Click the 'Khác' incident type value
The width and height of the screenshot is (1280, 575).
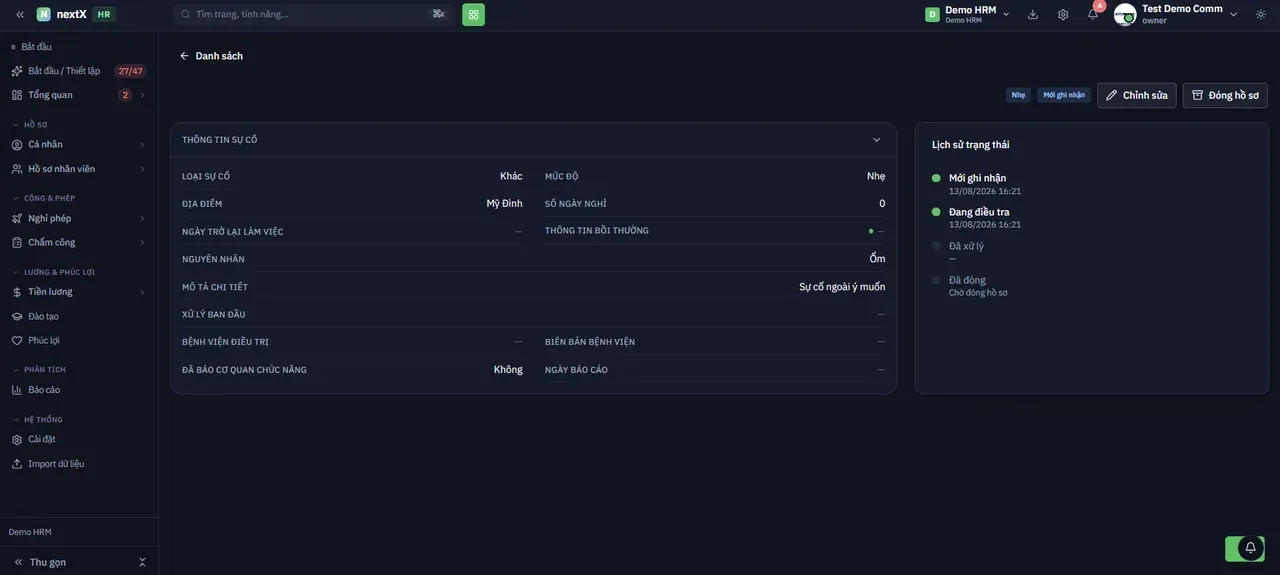click(511, 176)
